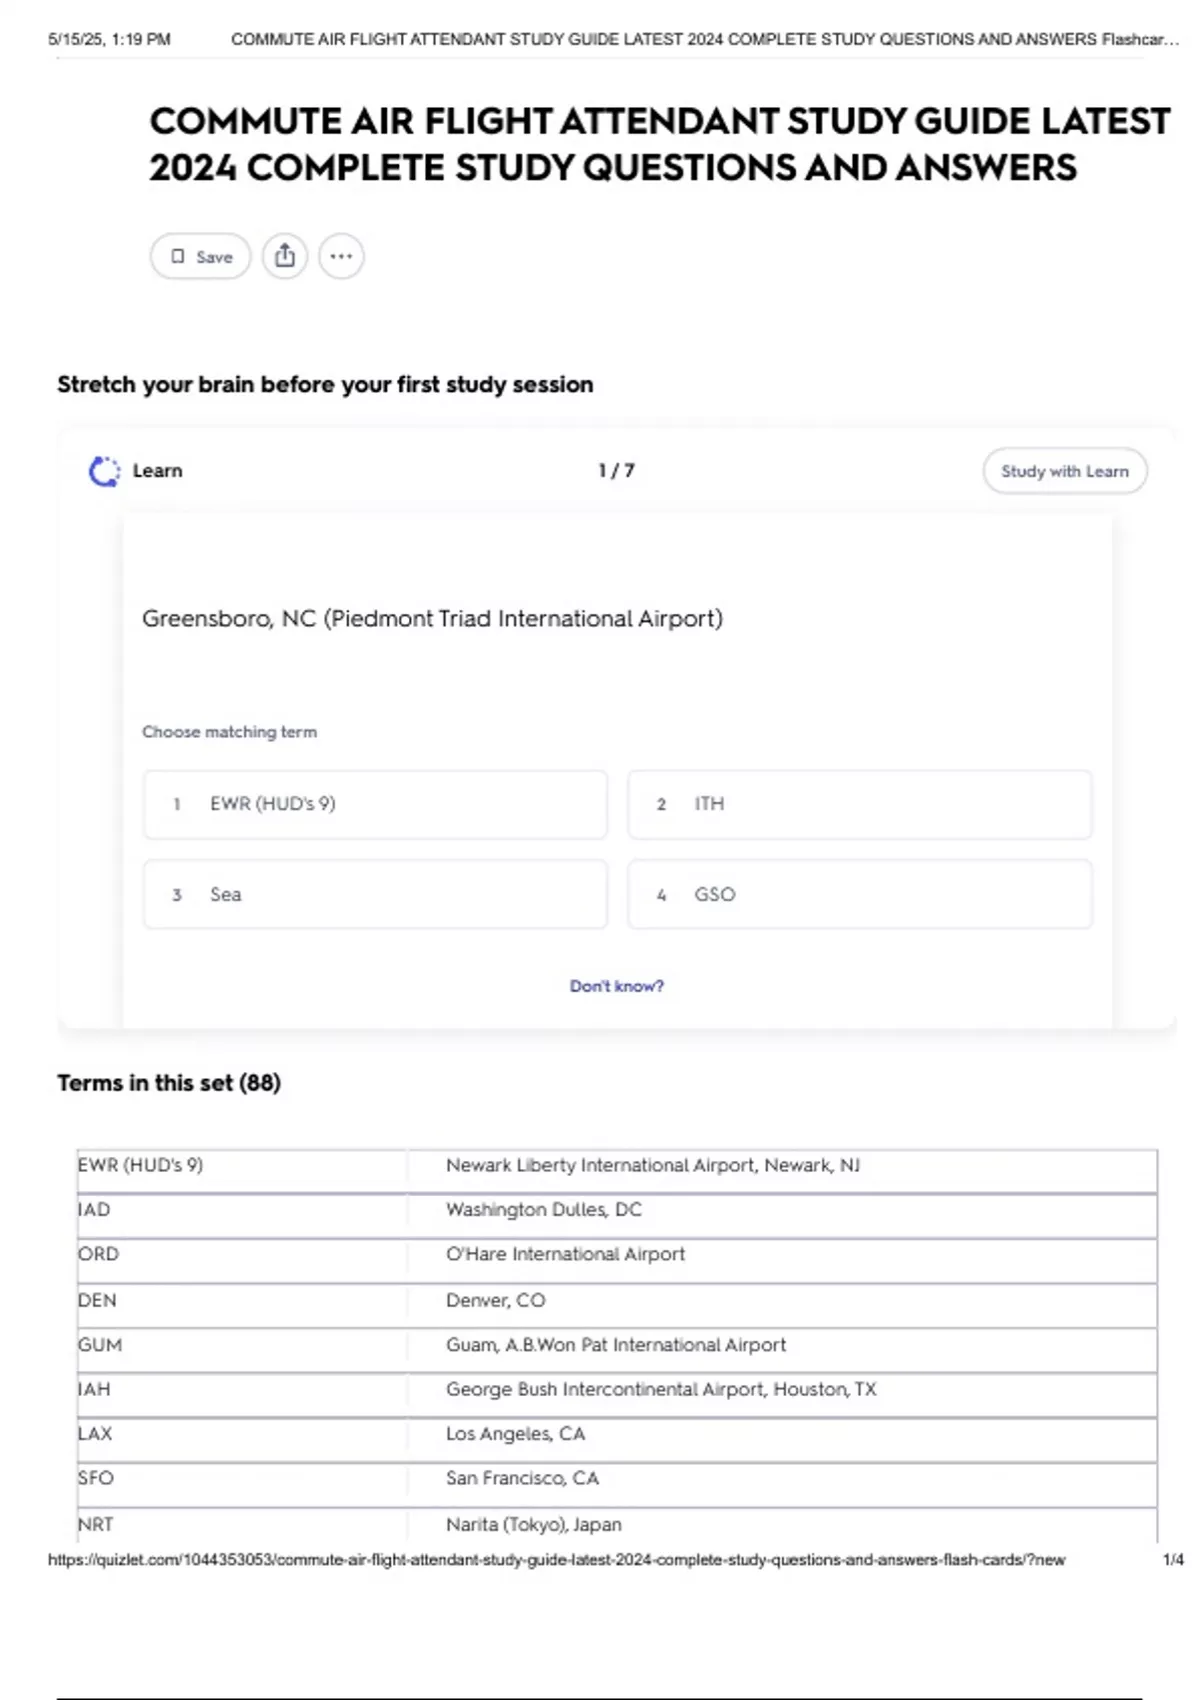The width and height of the screenshot is (1200, 1700).
Task: Click the 1 / 7 progress counter
Action: click(616, 471)
